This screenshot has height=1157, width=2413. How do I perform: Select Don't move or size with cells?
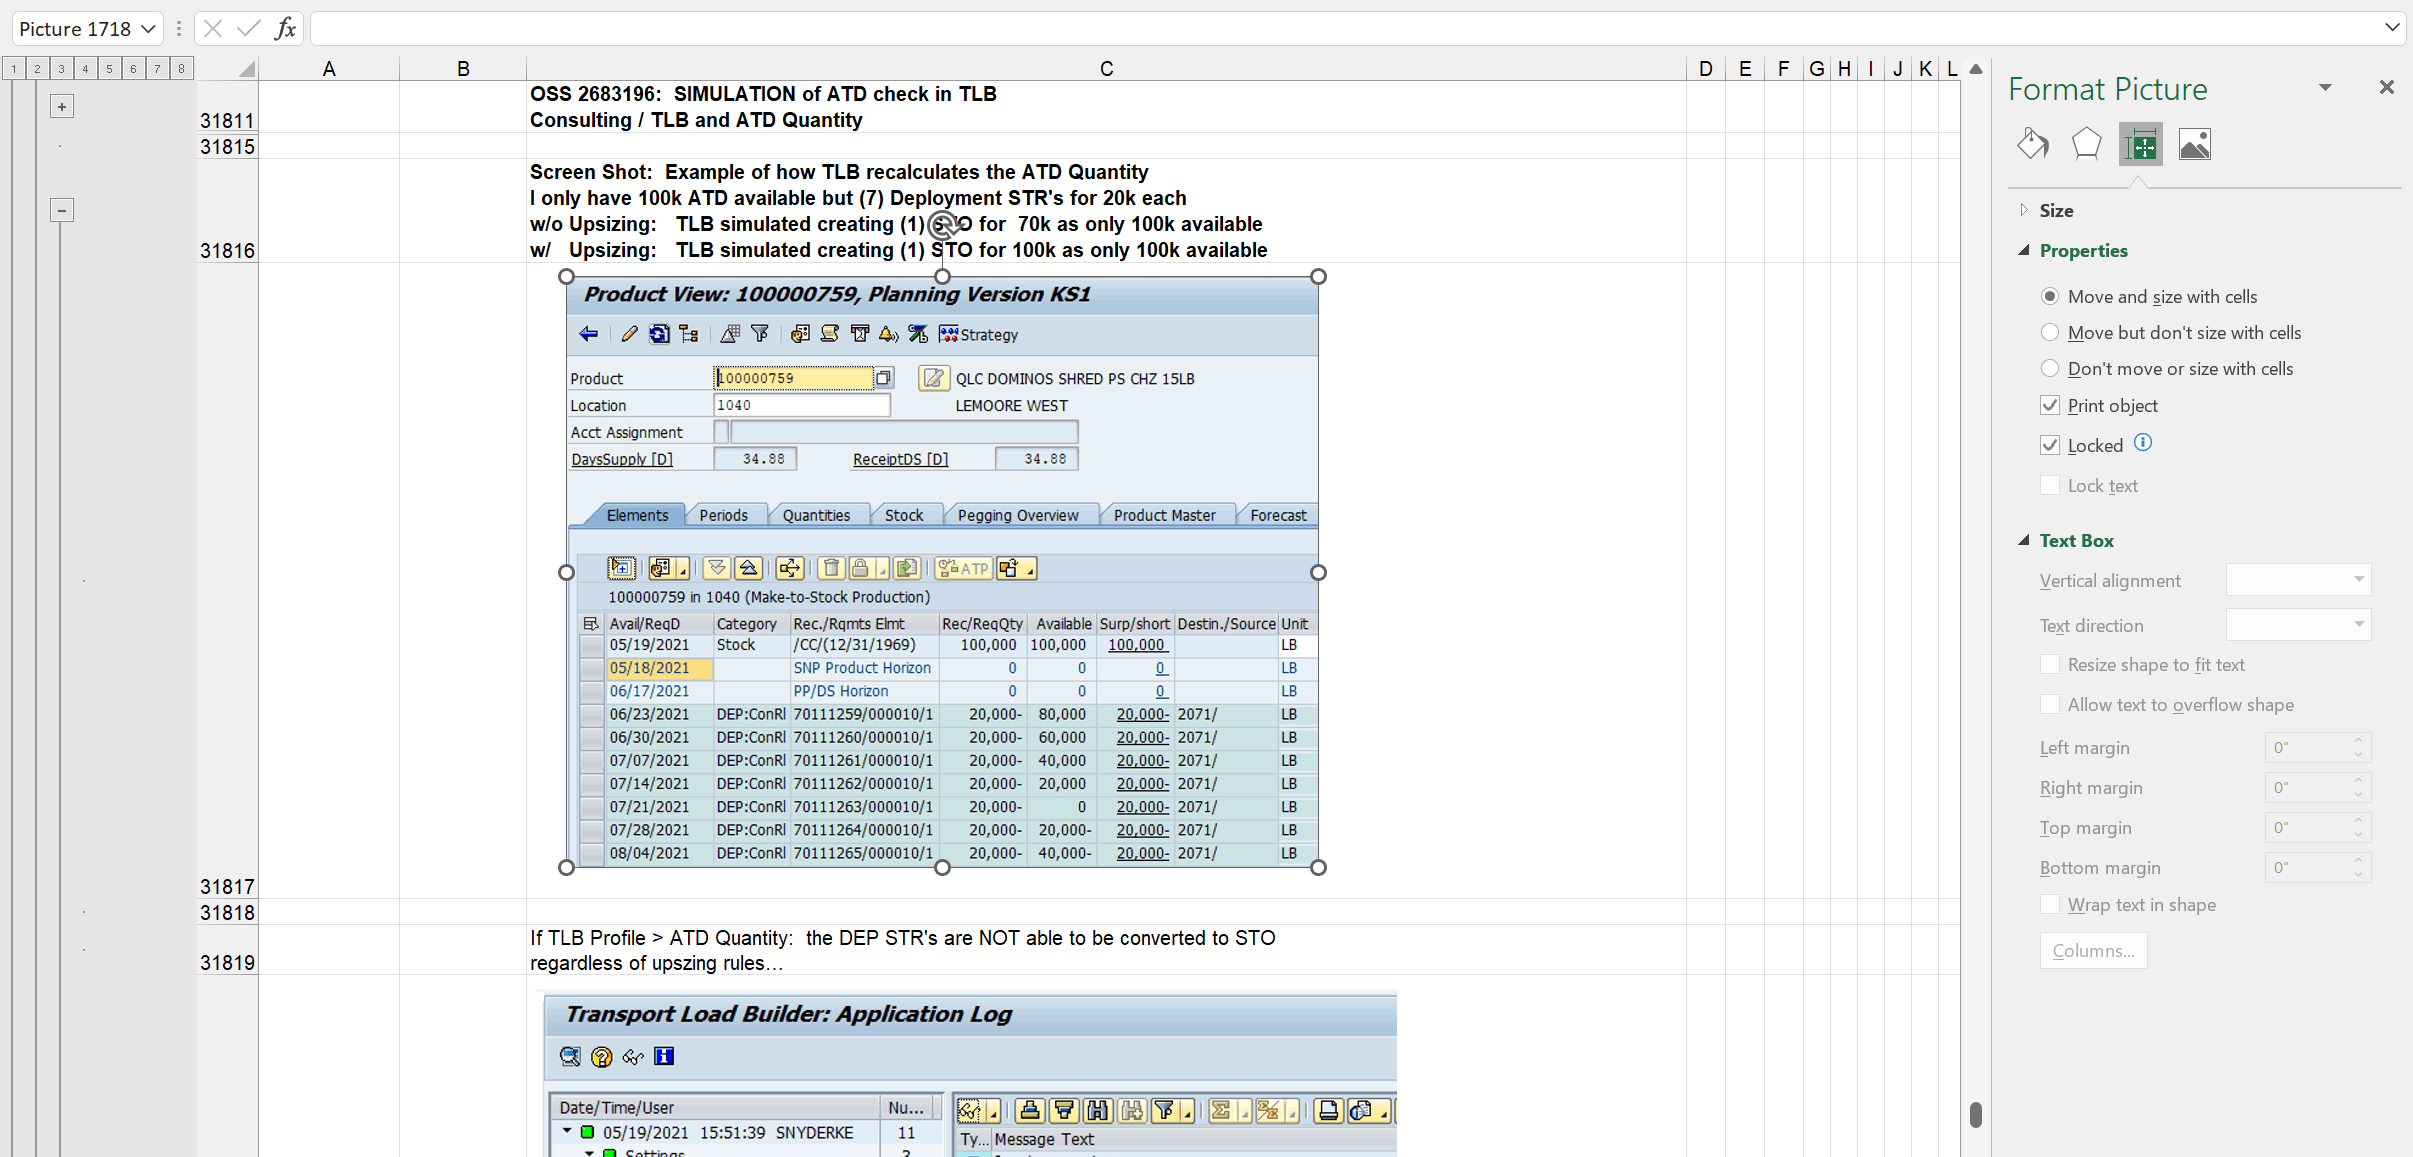[x=2050, y=369]
